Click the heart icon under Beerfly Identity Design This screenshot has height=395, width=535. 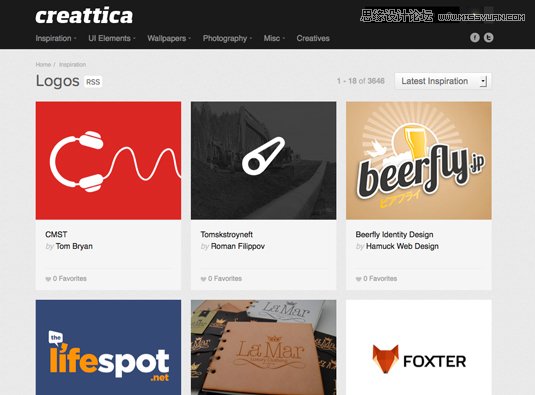(358, 279)
